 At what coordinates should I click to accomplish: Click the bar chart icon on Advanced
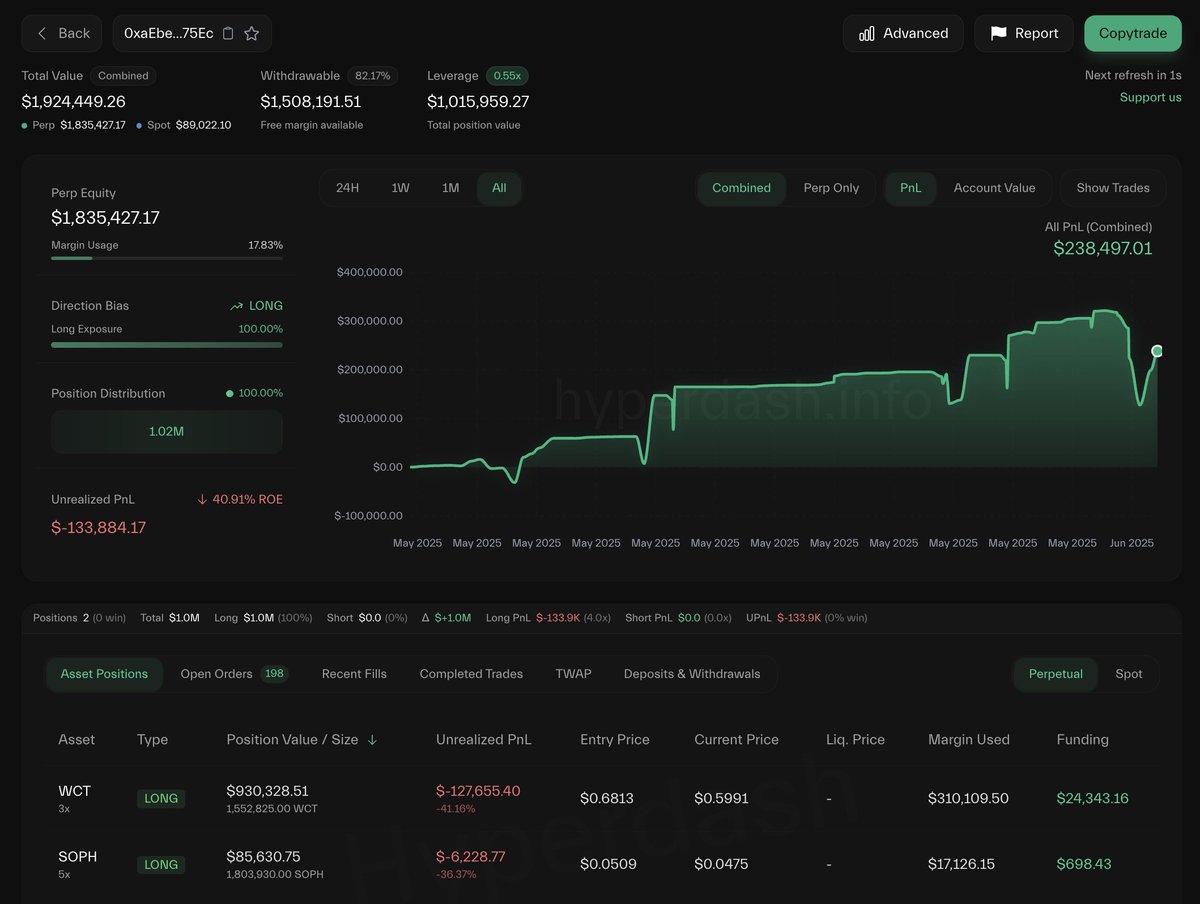click(x=867, y=33)
